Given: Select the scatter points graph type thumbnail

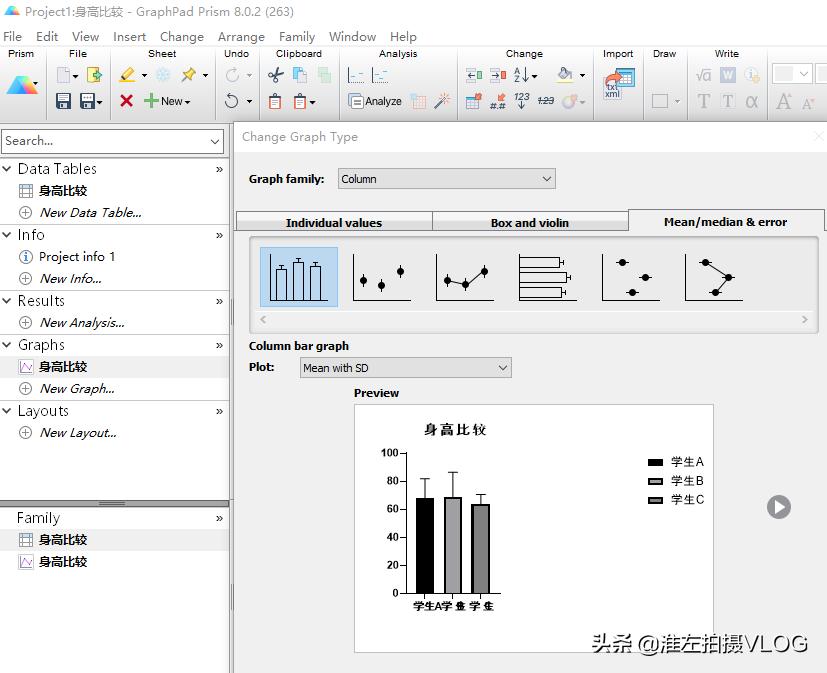Looking at the screenshot, I should click(x=381, y=276).
